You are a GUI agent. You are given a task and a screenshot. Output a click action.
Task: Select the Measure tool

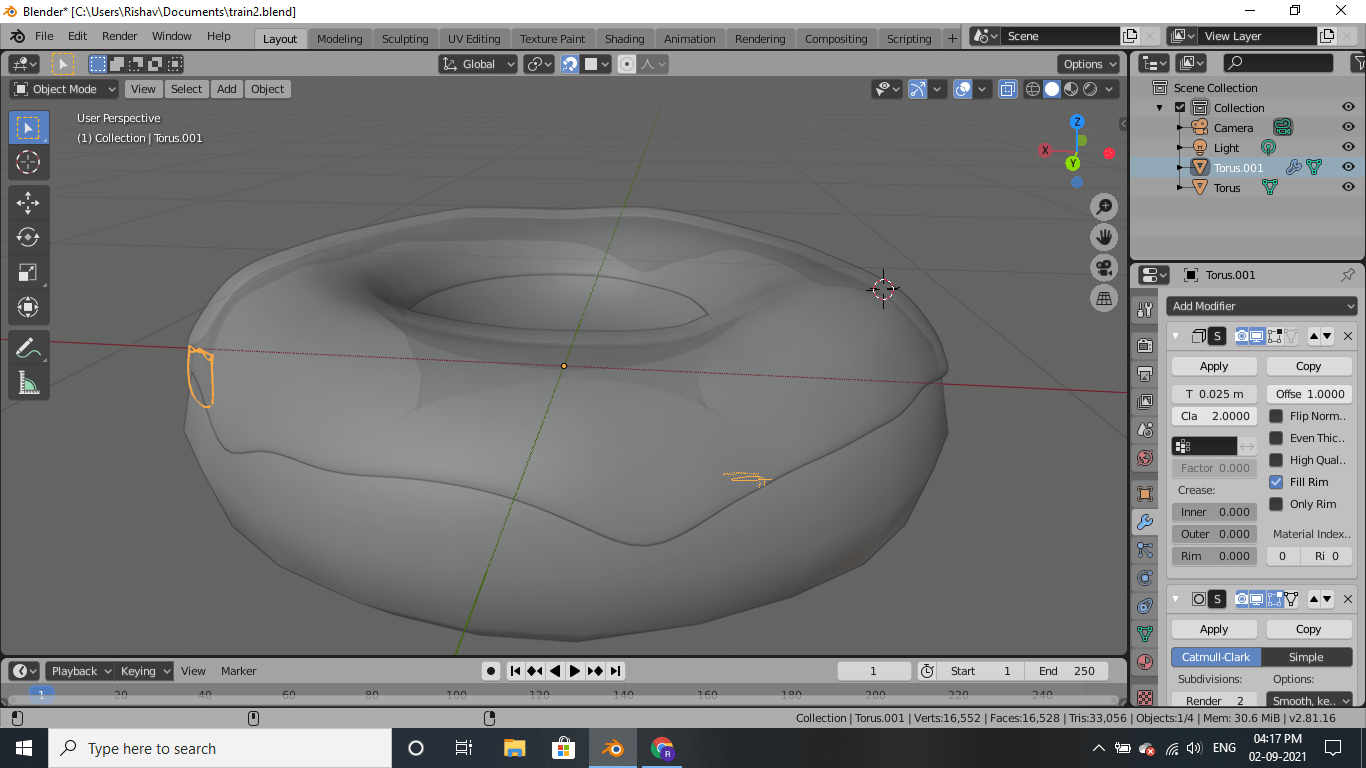click(28, 382)
